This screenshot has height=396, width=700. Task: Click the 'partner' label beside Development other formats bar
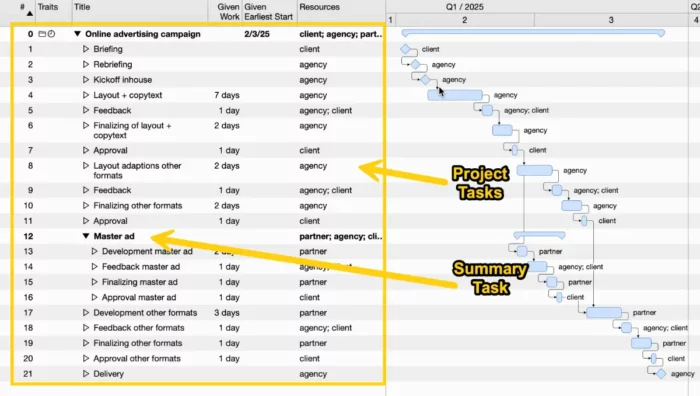(644, 313)
